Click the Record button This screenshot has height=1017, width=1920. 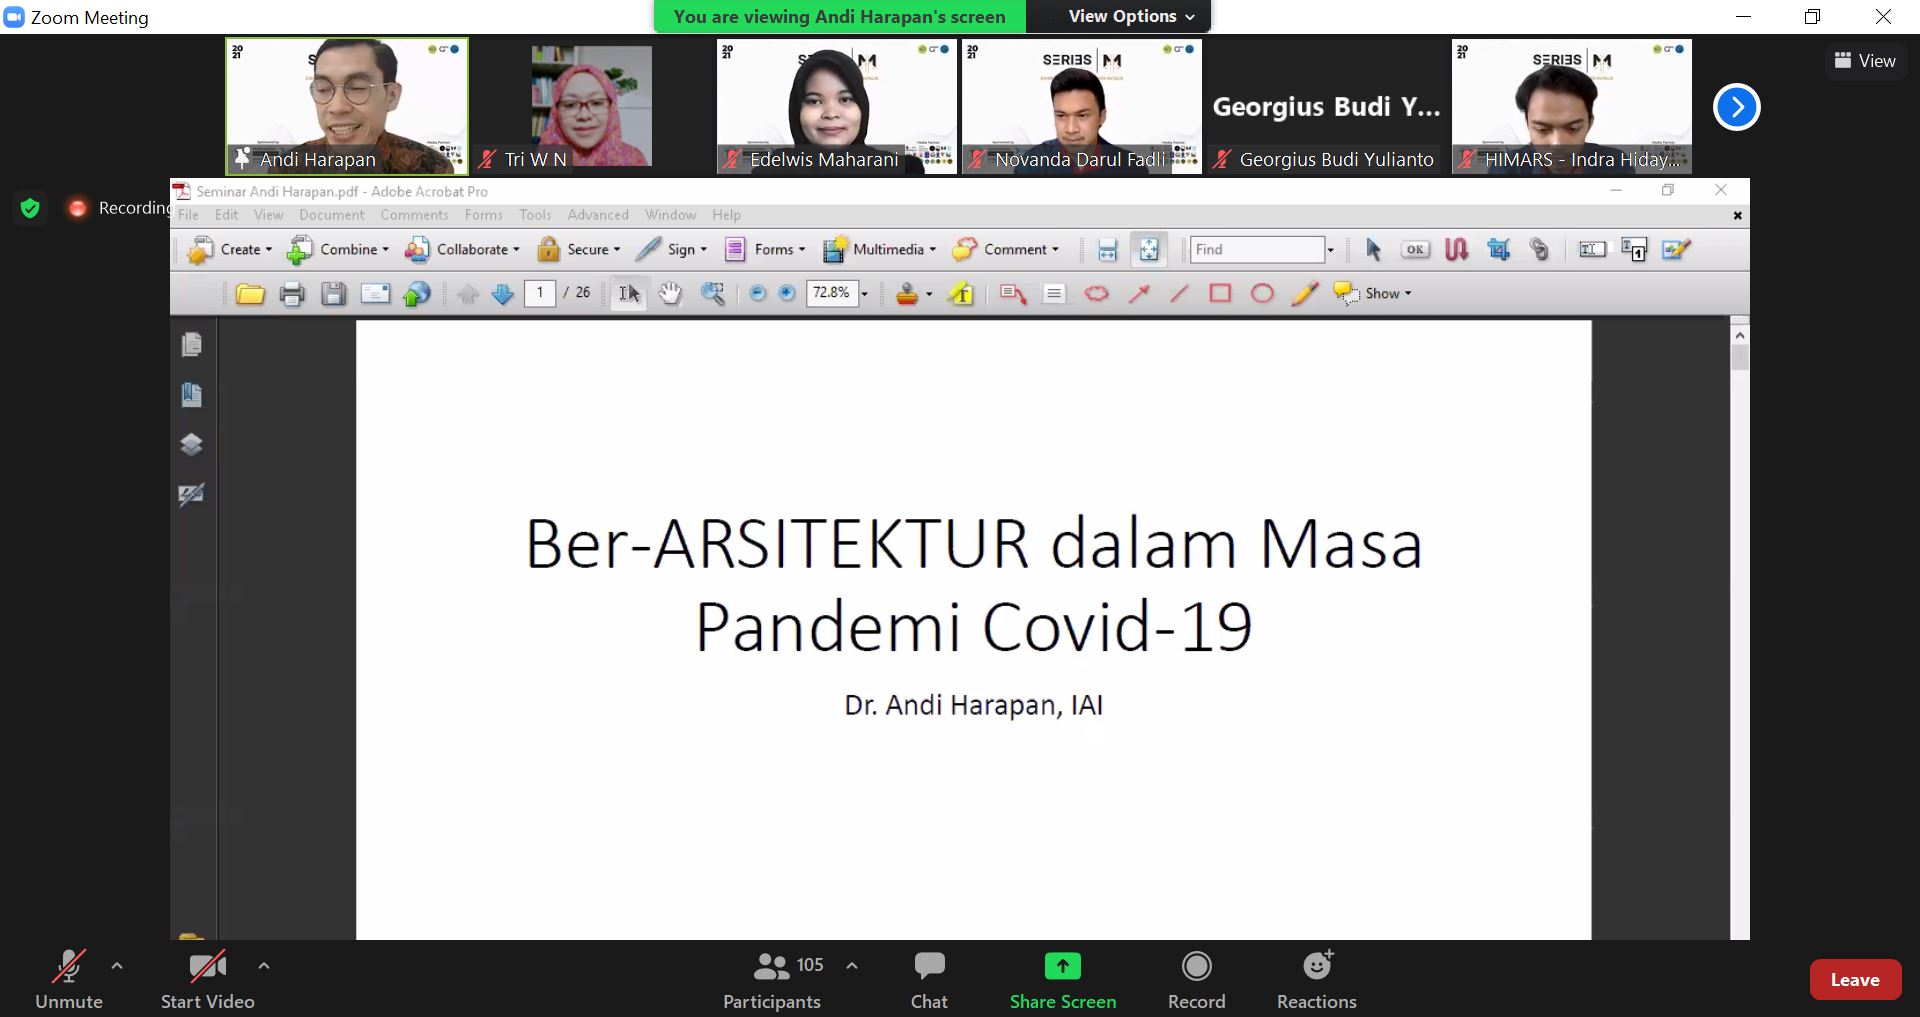tap(1196, 980)
